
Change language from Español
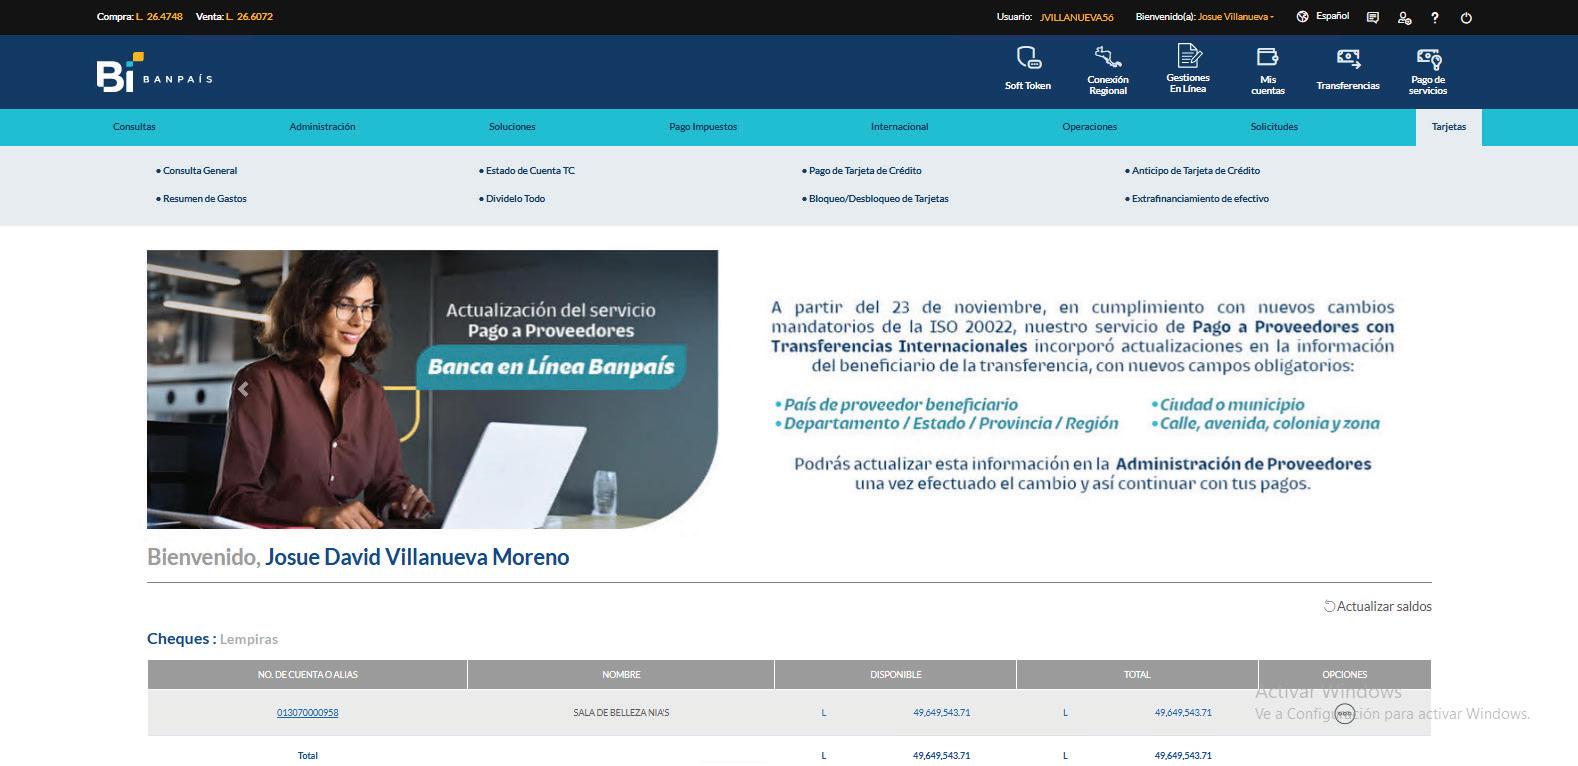coord(1332,16)
